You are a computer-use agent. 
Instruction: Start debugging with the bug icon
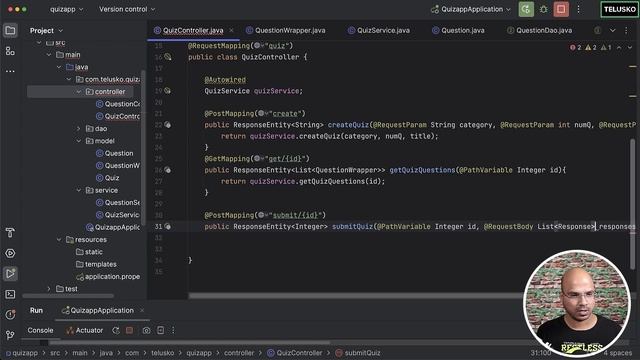click(x=544, y=9)
